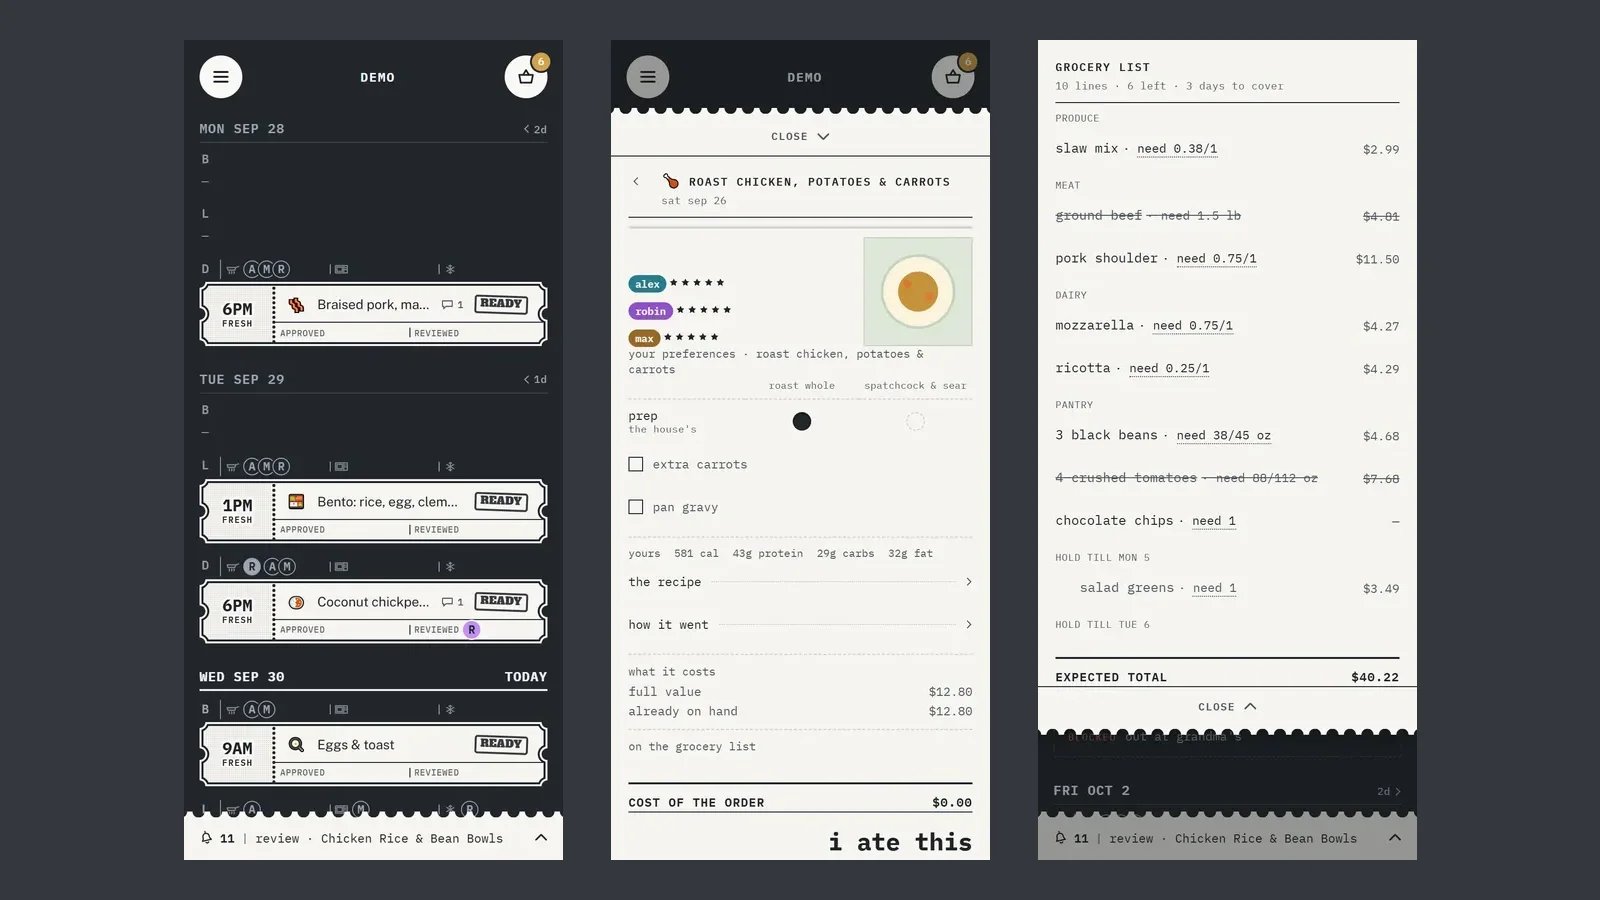Screen dimensions: 1600x900
Task: Click purple robin rating tag
Action: (x=650, y=311)
